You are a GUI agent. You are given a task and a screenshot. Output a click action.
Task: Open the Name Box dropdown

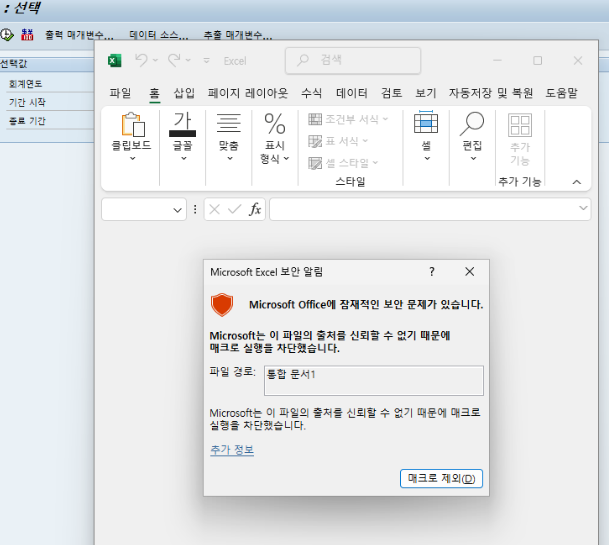click(x=177, y=210)
